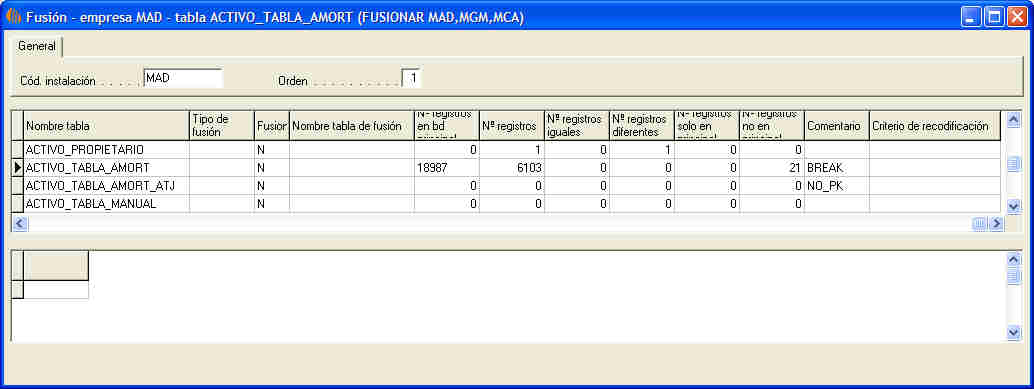Click the 6103 registros cell

tap(512, 168)
